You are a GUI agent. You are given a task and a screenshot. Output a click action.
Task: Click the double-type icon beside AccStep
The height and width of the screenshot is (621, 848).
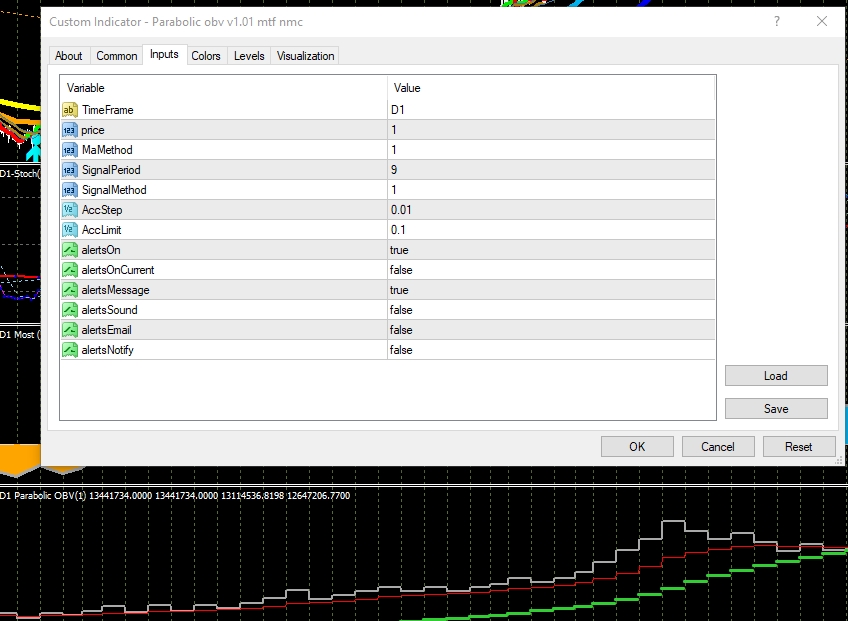(x=70, y=210)
